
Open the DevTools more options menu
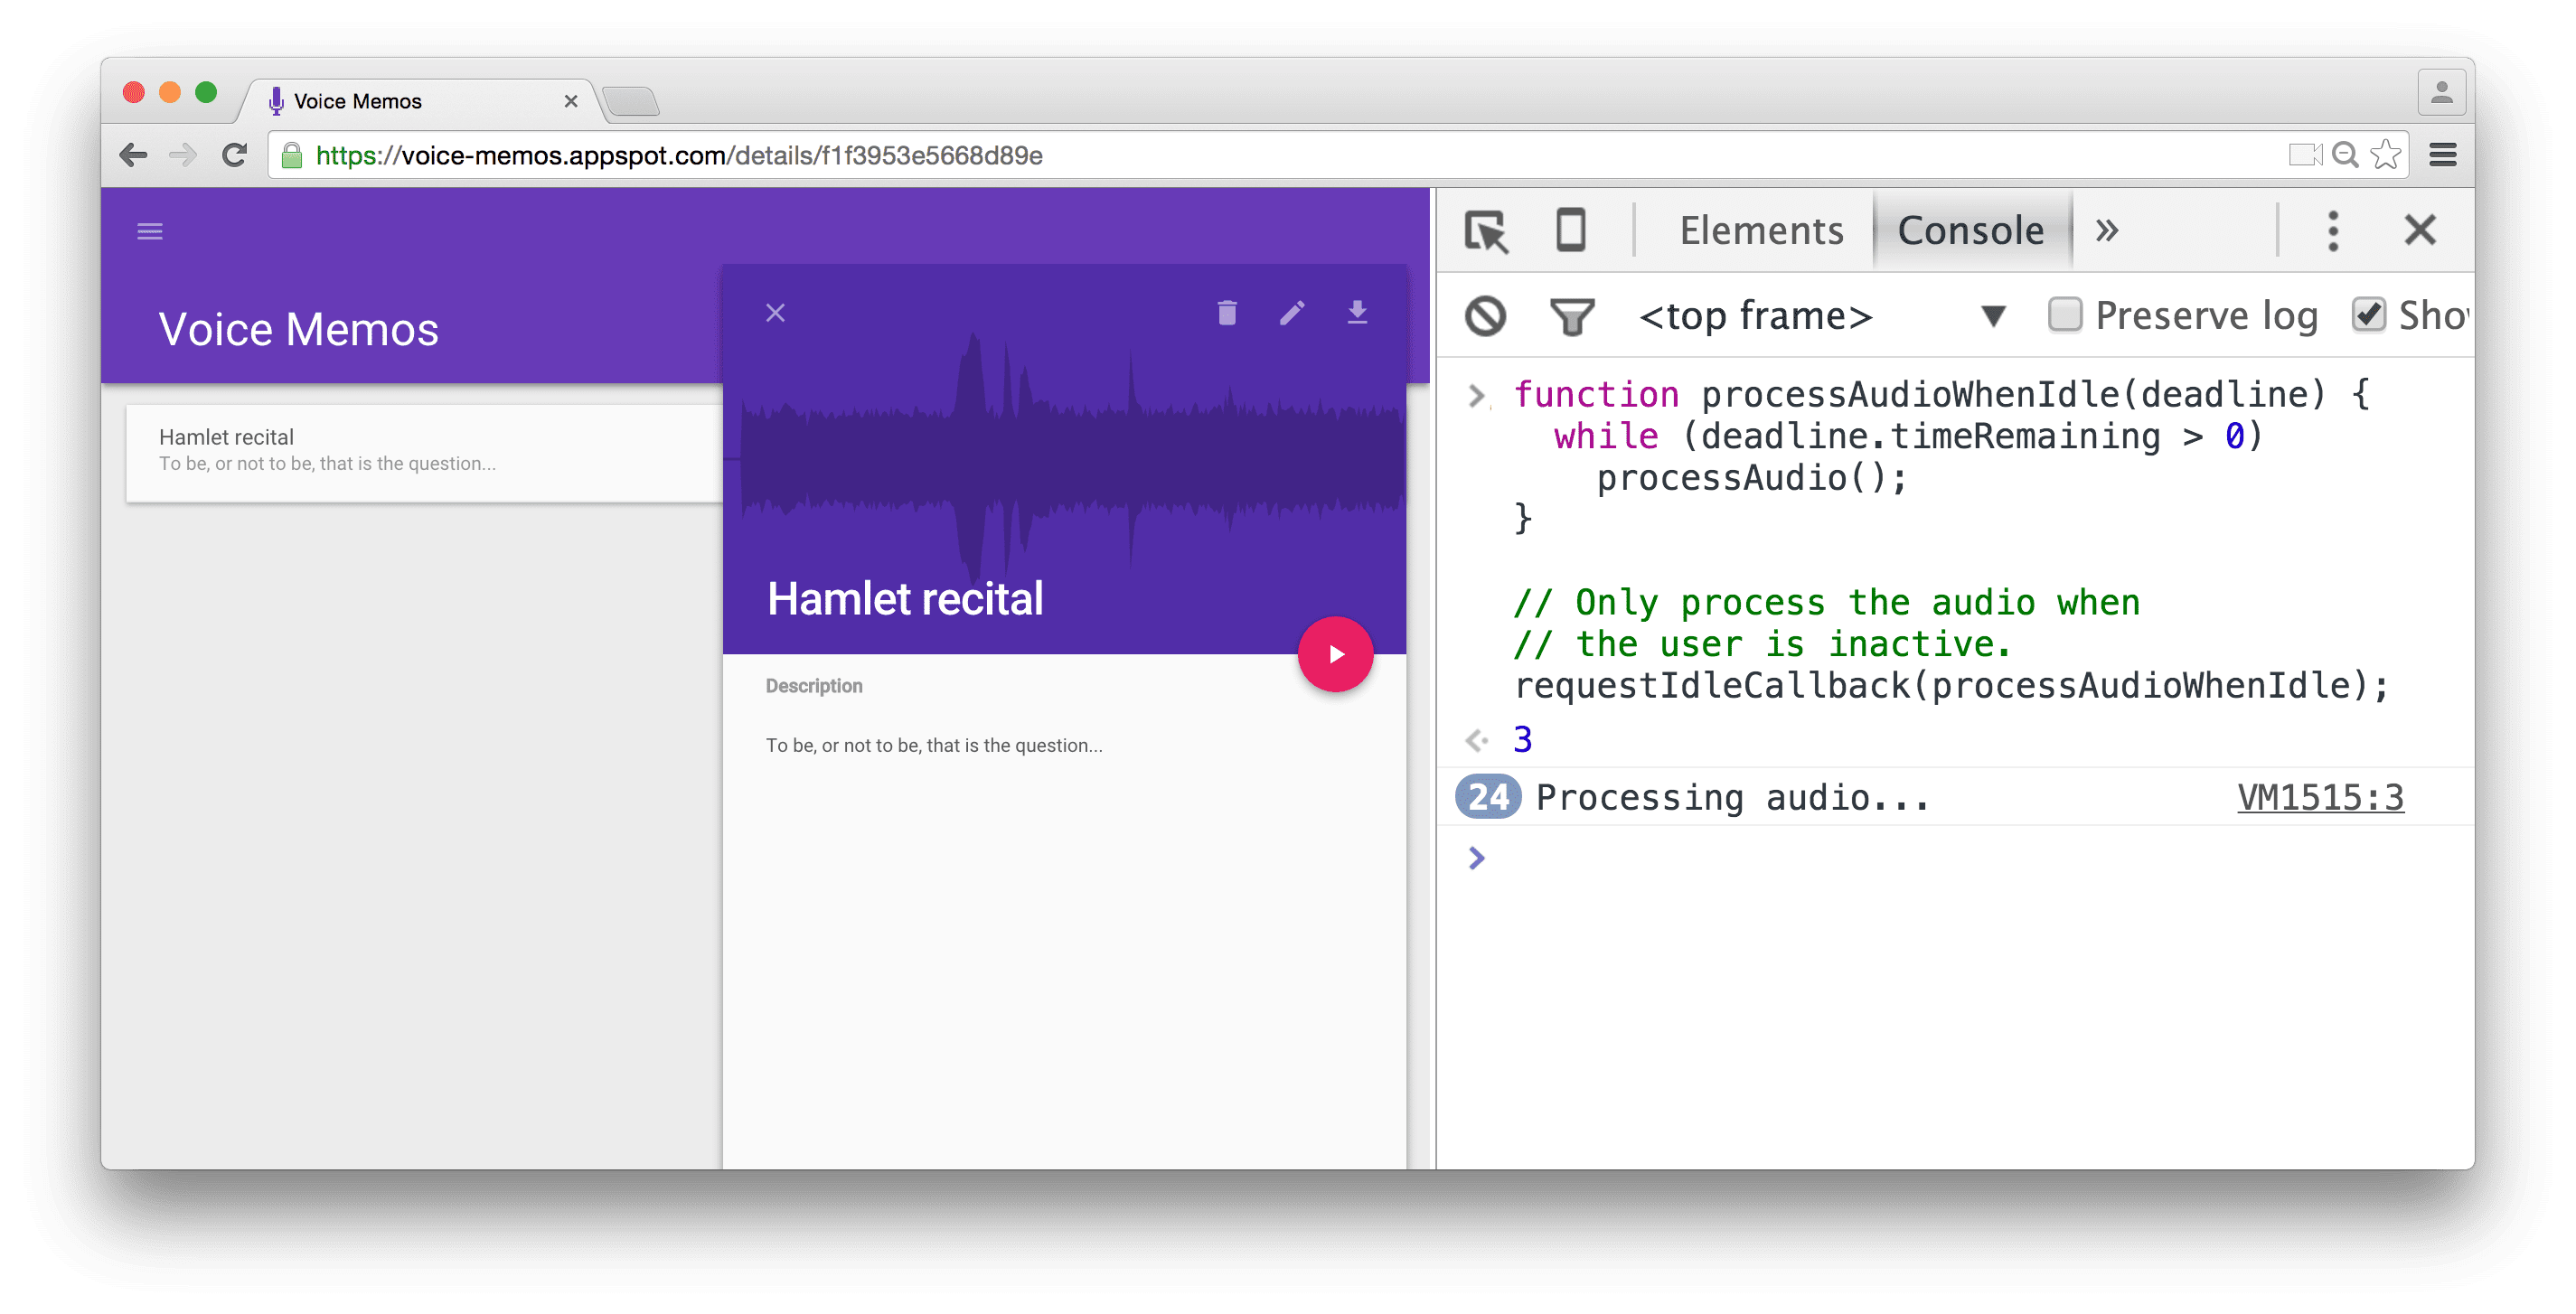(2333, 231)
